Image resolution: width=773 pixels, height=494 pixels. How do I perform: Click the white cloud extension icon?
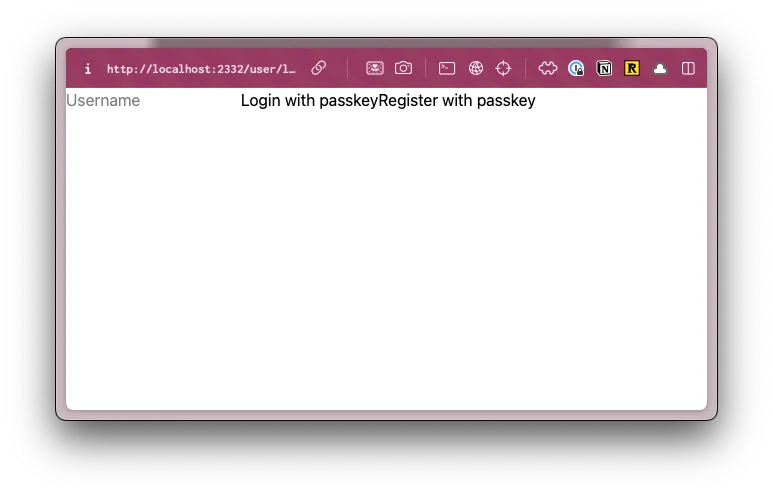pyautogui.click(x=660, y=68)
